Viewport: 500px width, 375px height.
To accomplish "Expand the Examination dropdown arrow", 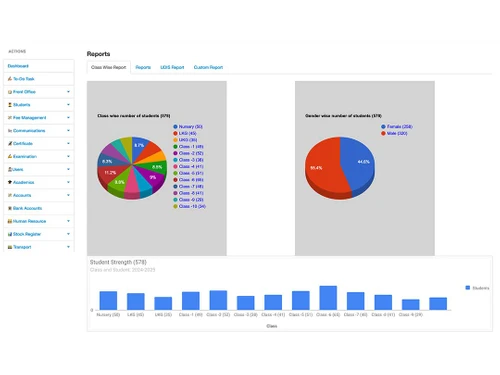I will coord(68,156).
